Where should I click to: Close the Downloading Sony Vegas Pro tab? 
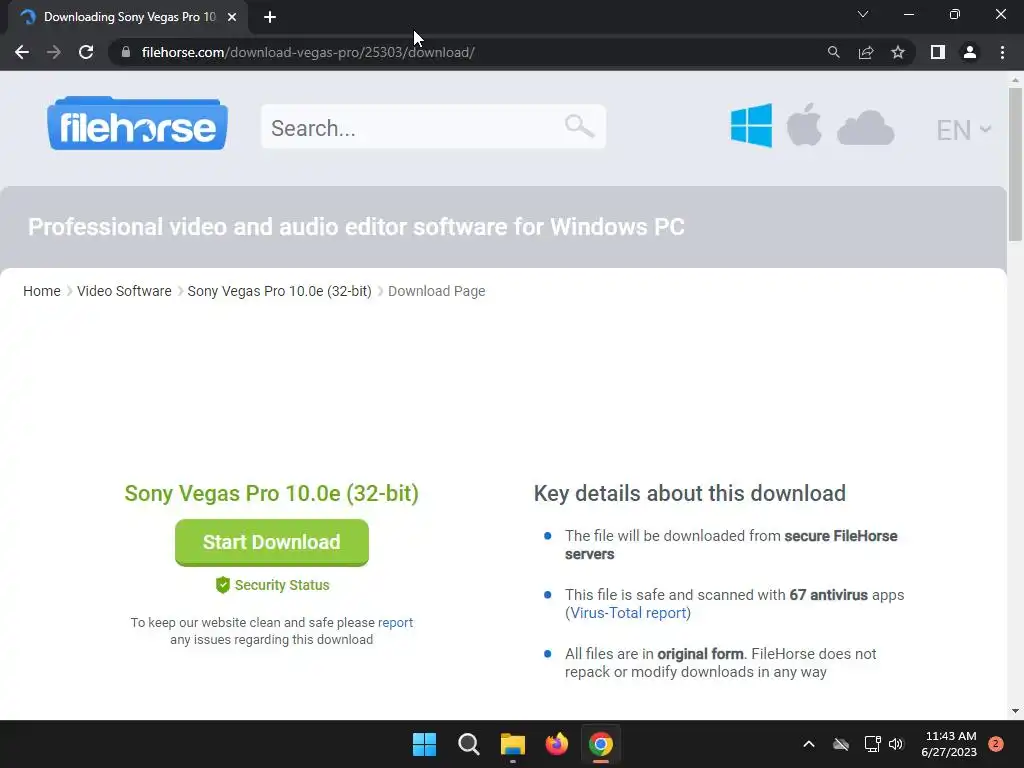coord(232,17)
